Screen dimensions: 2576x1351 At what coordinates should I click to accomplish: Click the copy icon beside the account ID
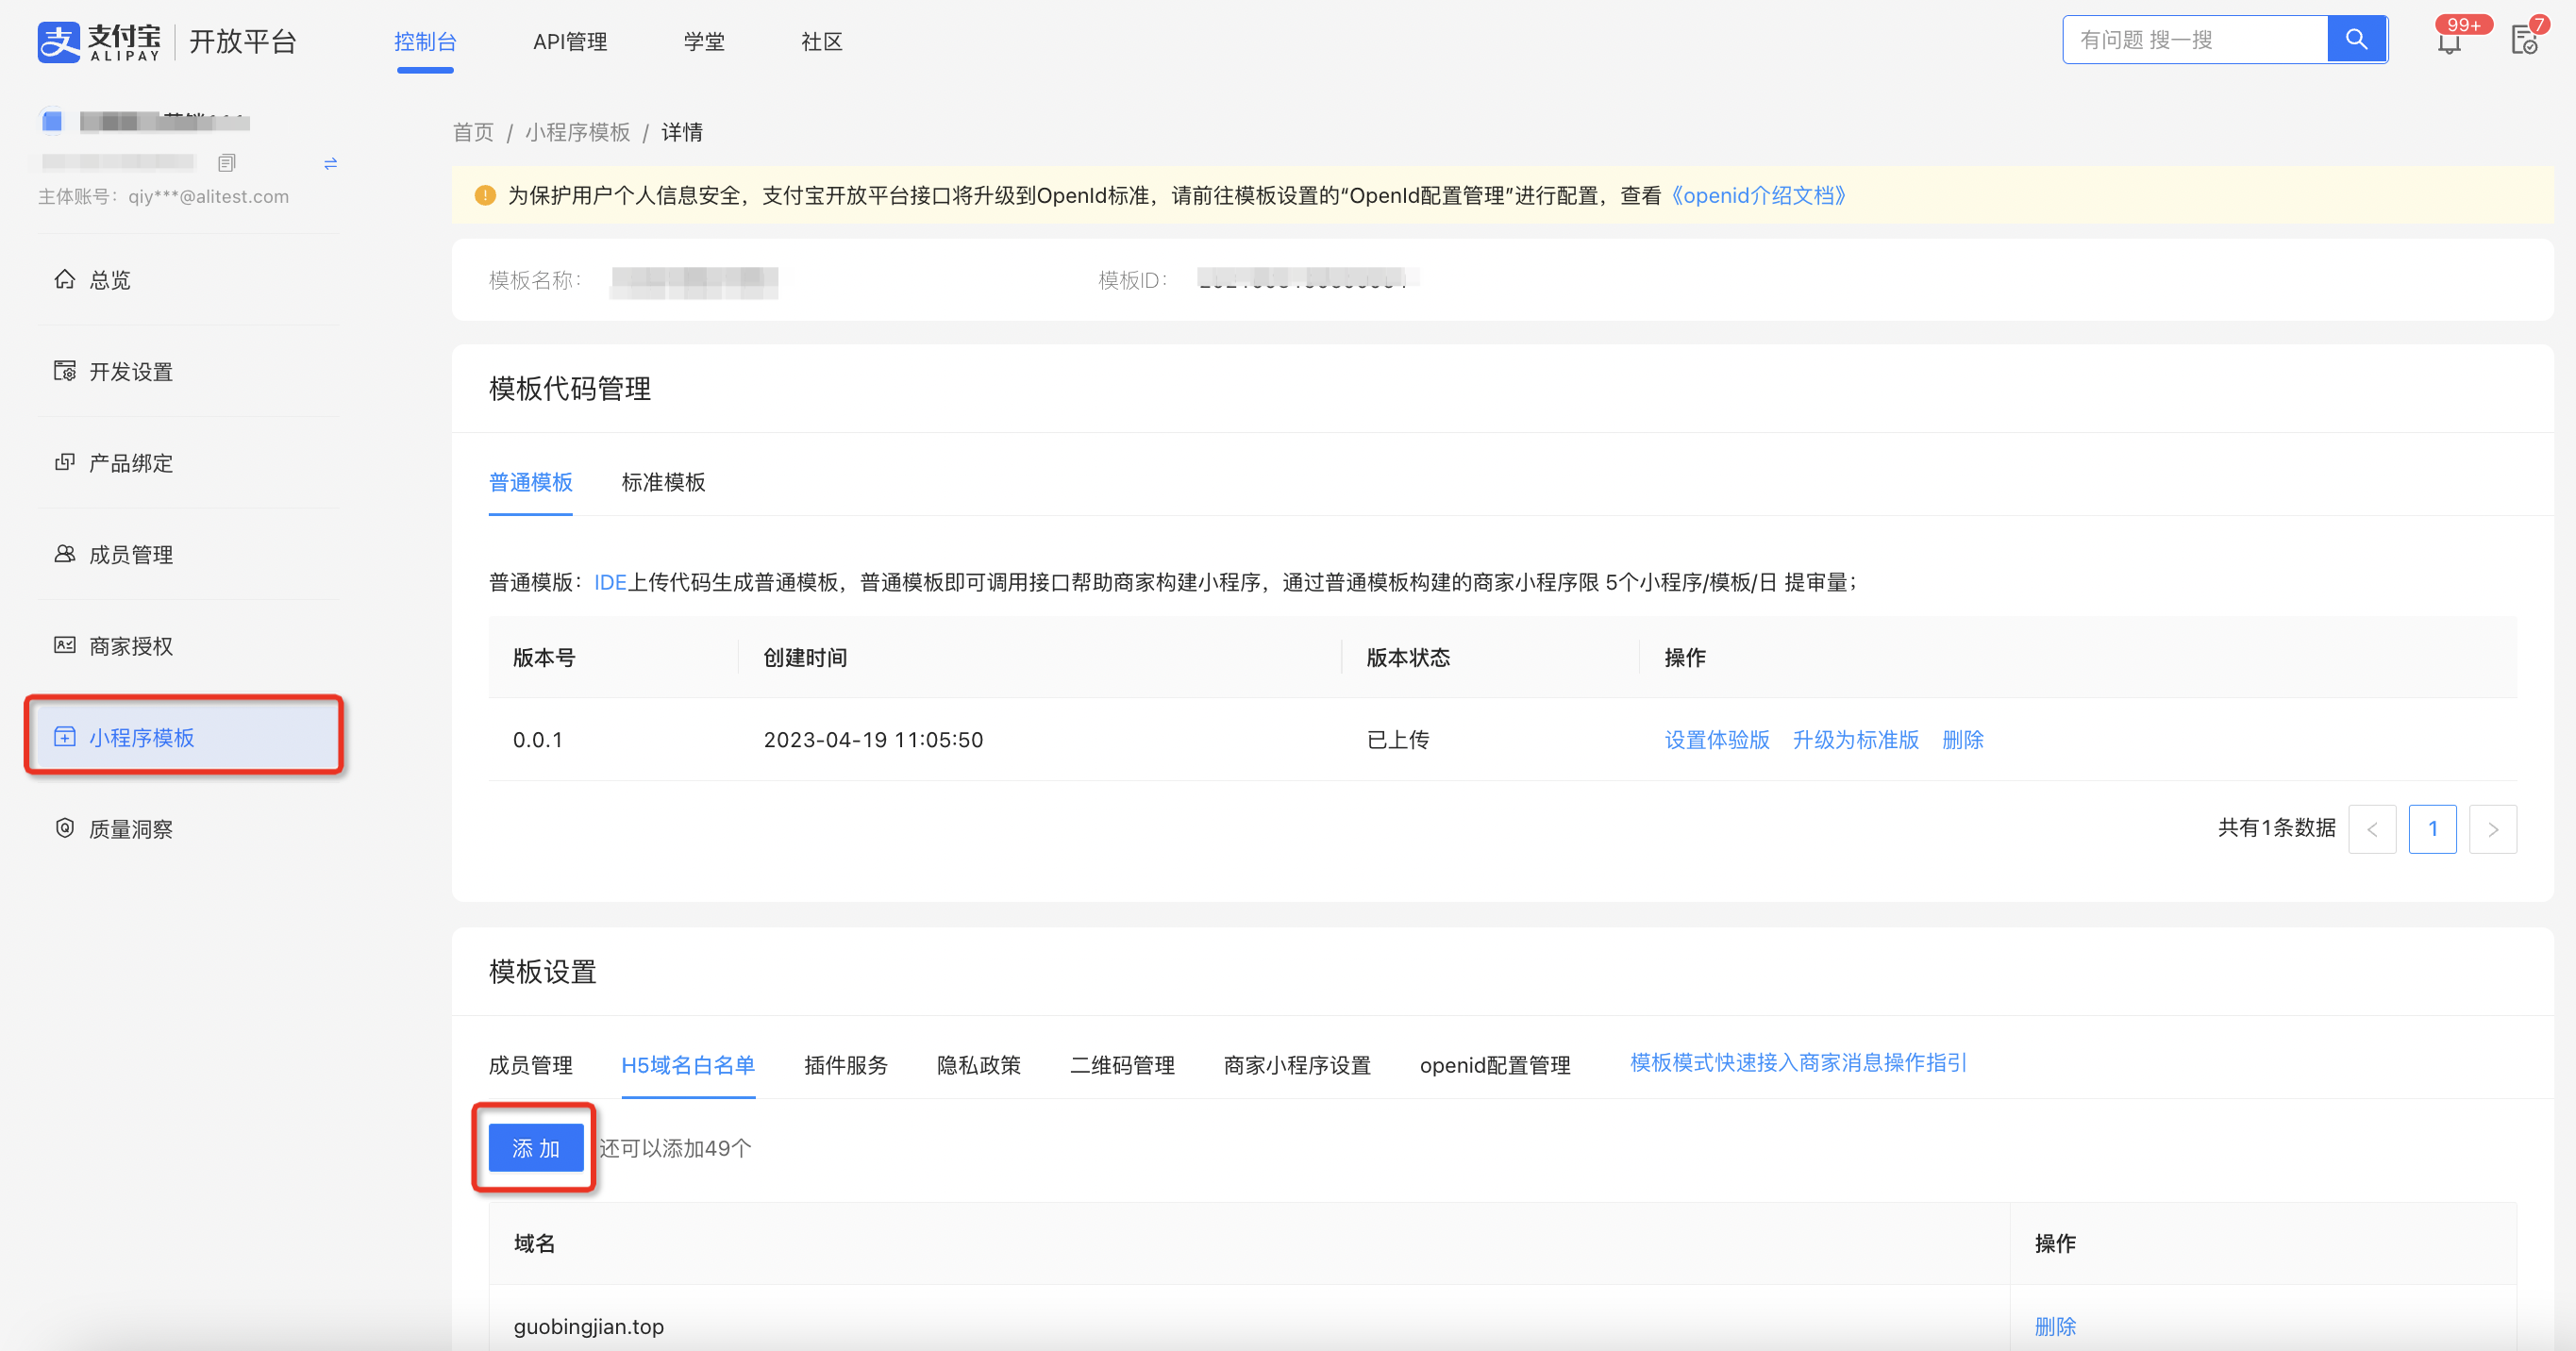click(226, 163)
